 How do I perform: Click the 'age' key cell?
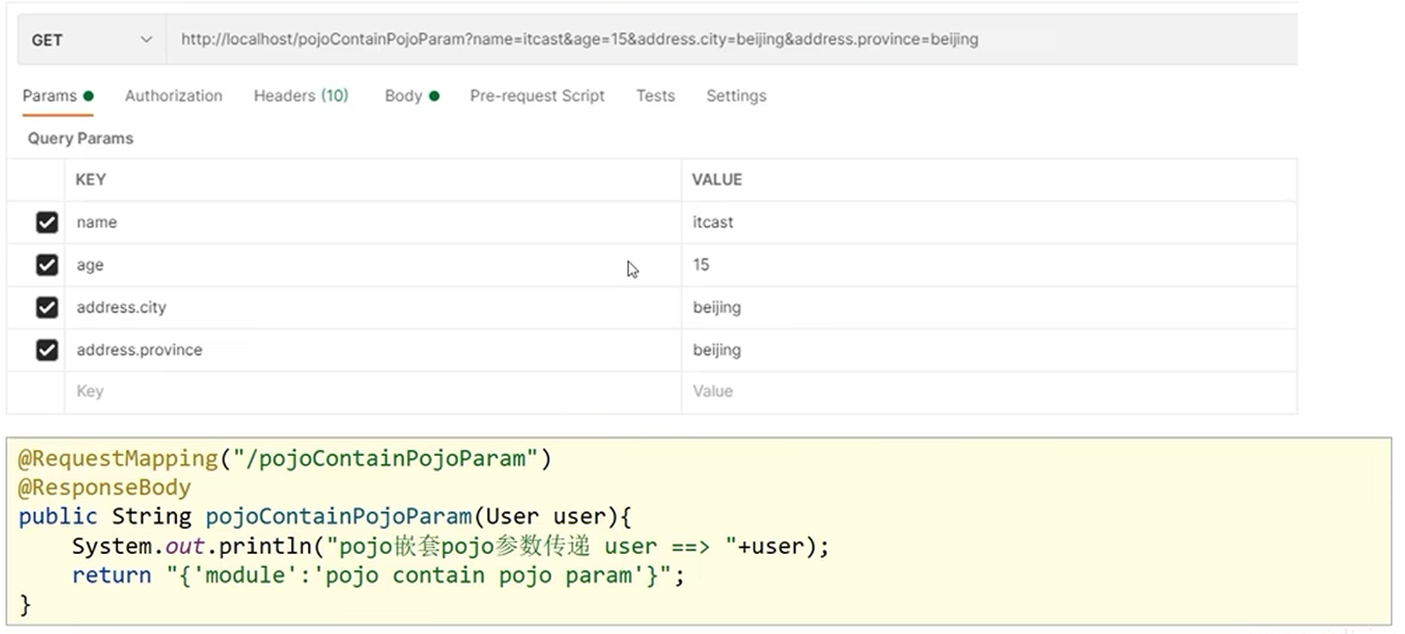[373, 265]
